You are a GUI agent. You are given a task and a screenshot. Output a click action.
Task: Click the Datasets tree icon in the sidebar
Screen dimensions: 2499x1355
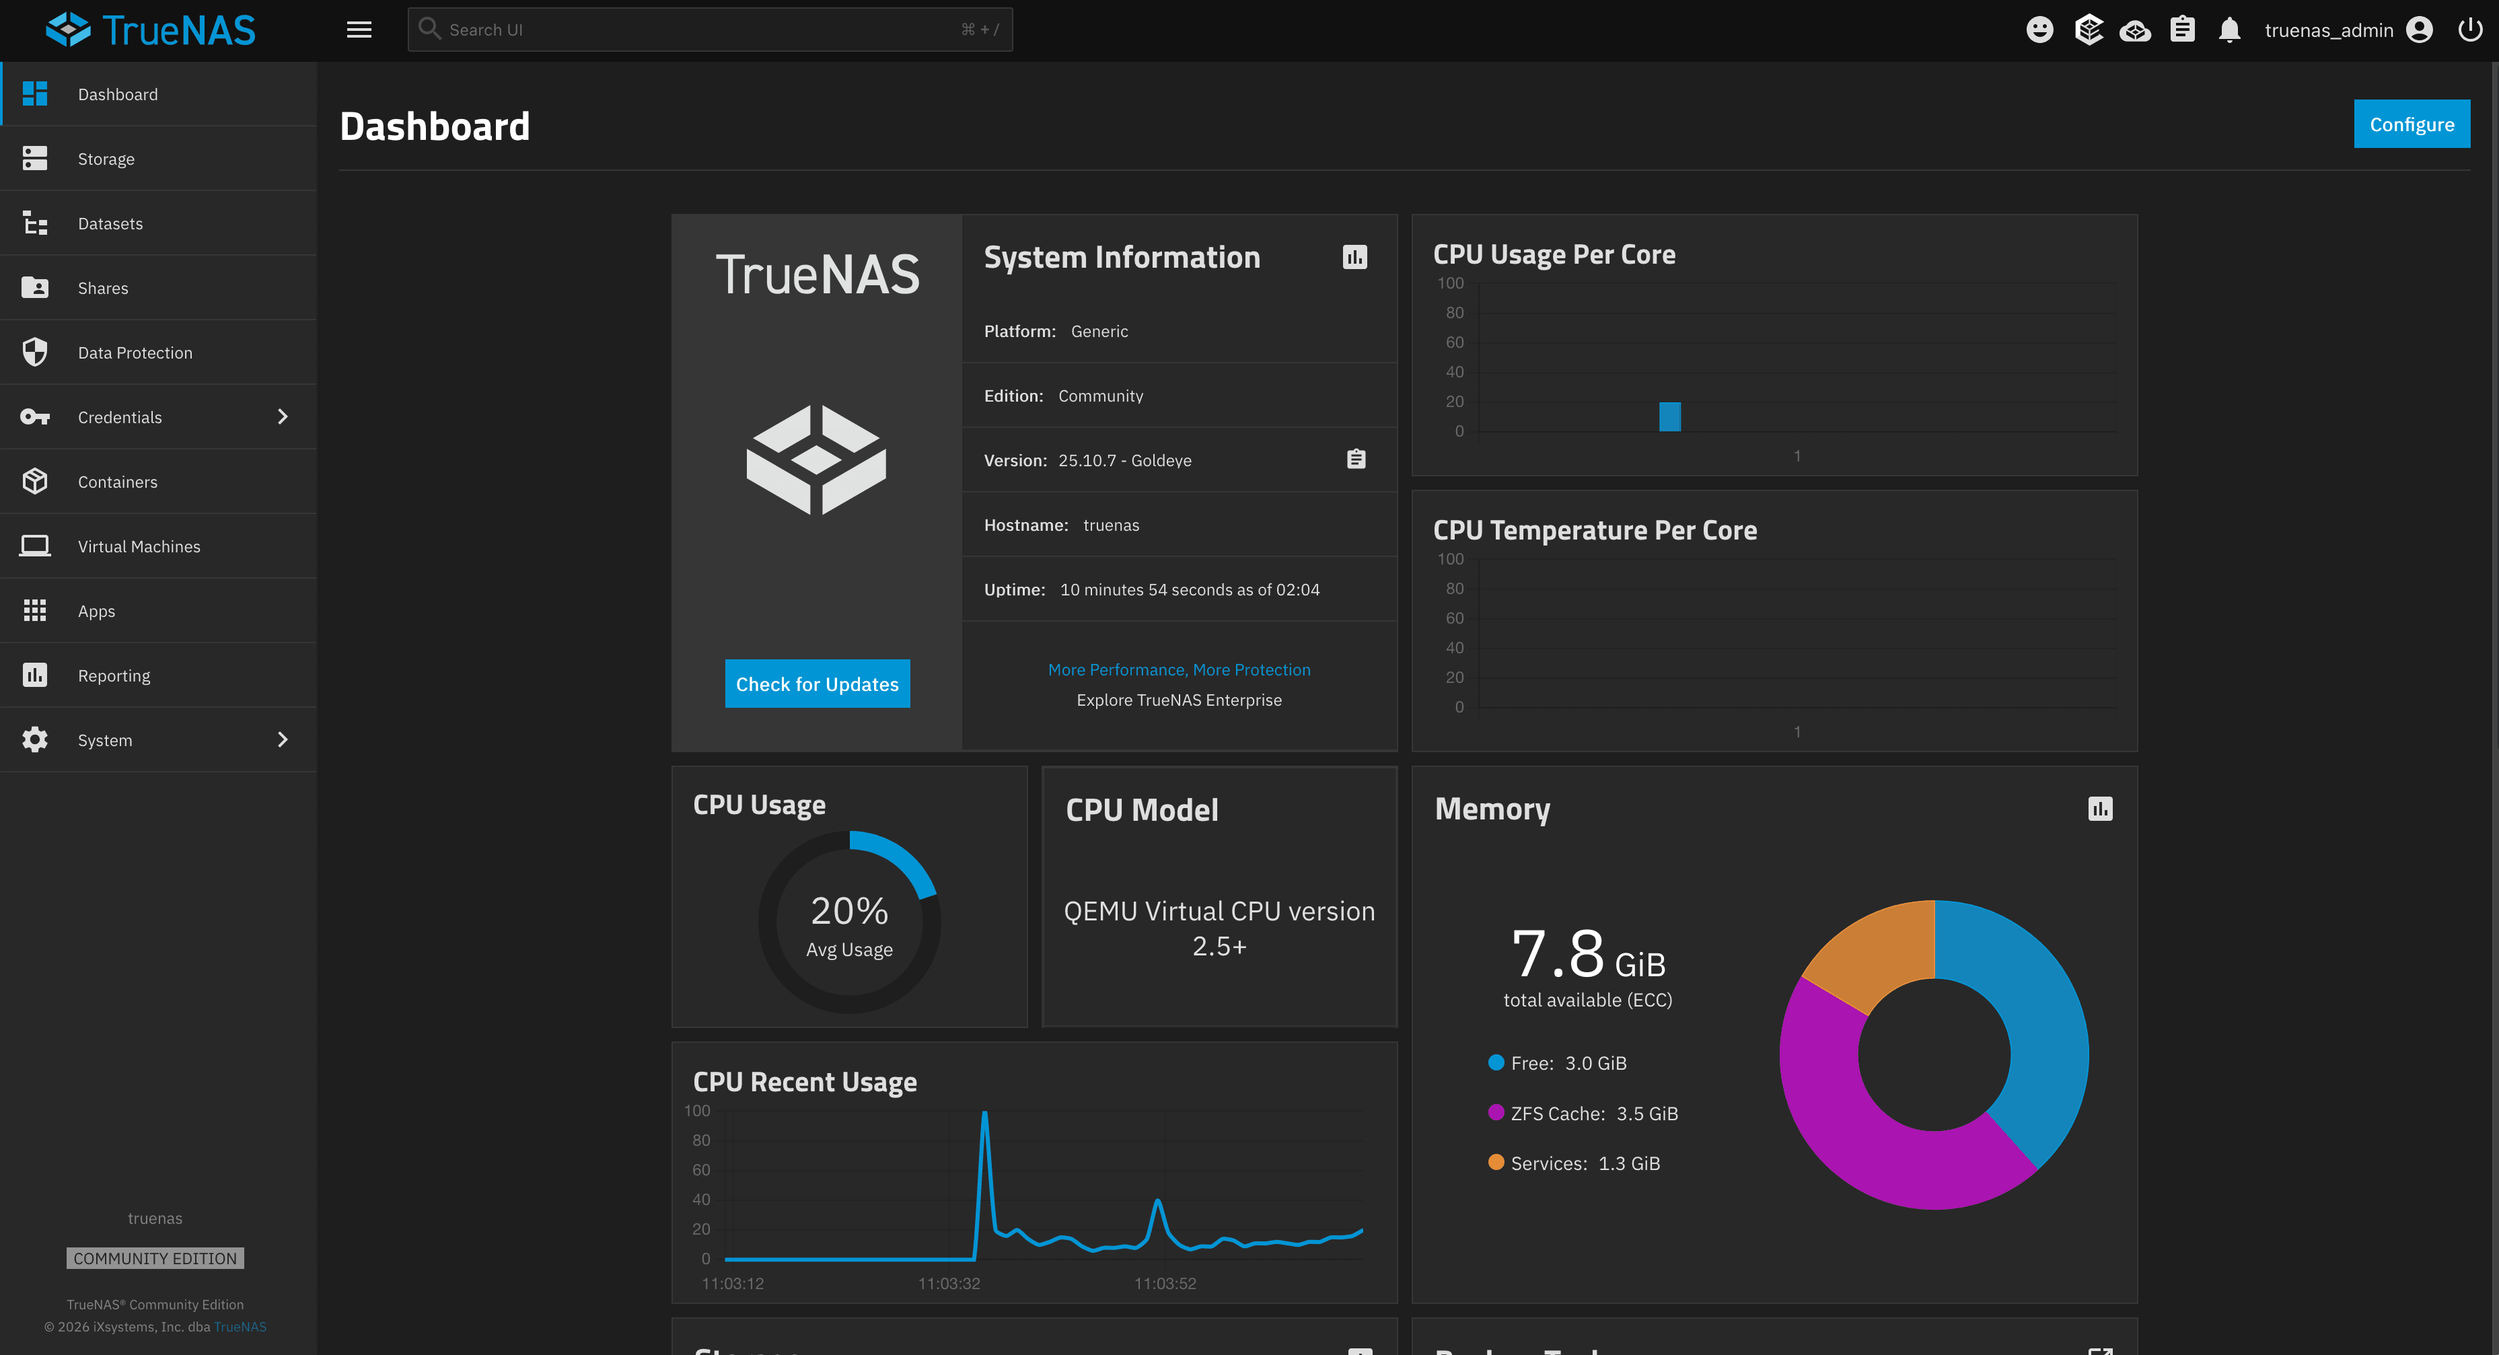point(35,223)
